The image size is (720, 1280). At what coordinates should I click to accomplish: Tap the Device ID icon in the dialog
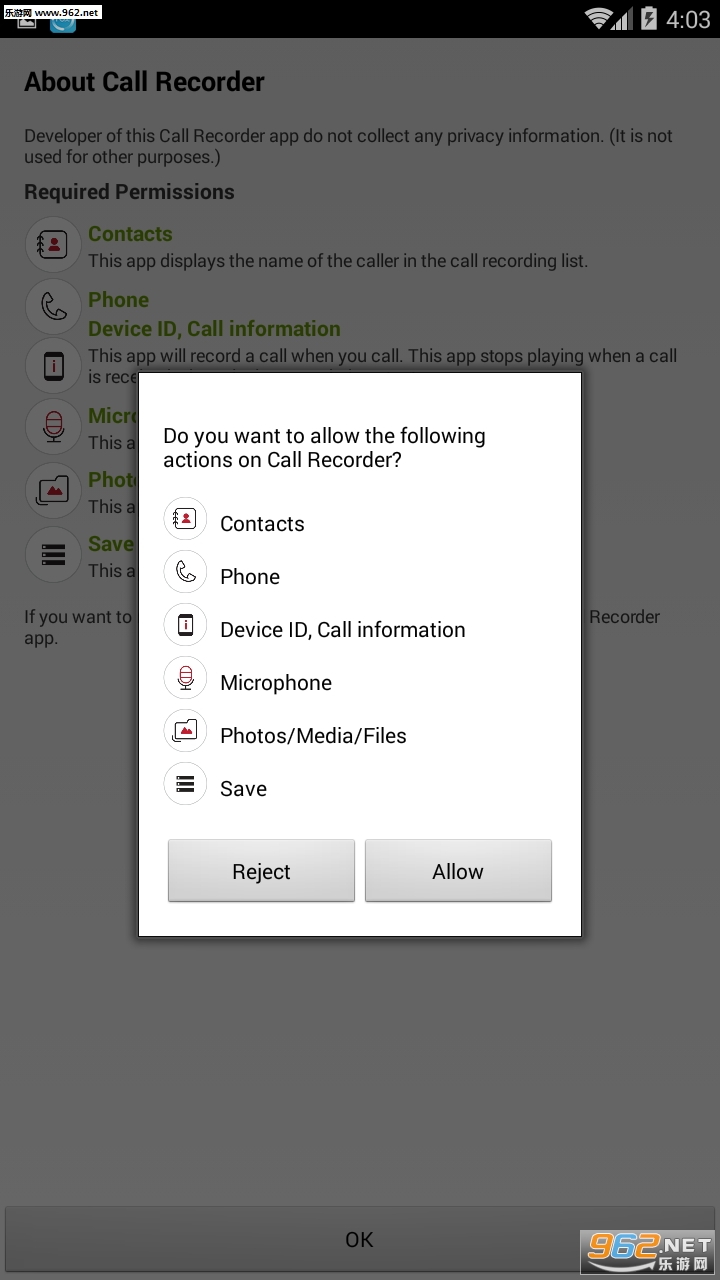[185, 625]
